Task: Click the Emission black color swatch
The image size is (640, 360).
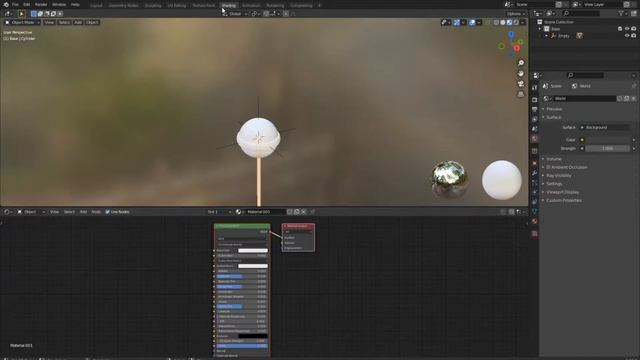Action: coord(253,336)
